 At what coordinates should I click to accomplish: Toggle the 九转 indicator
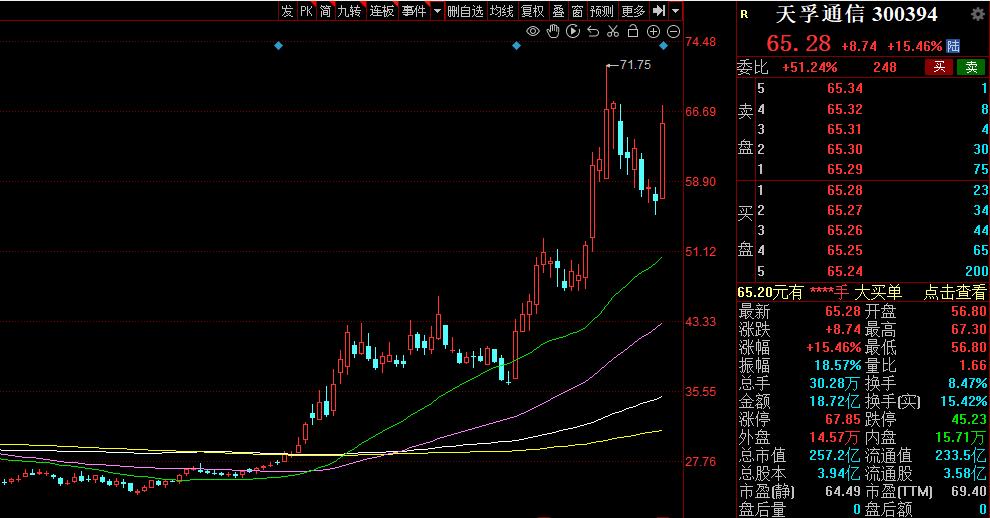coord(349,11)
